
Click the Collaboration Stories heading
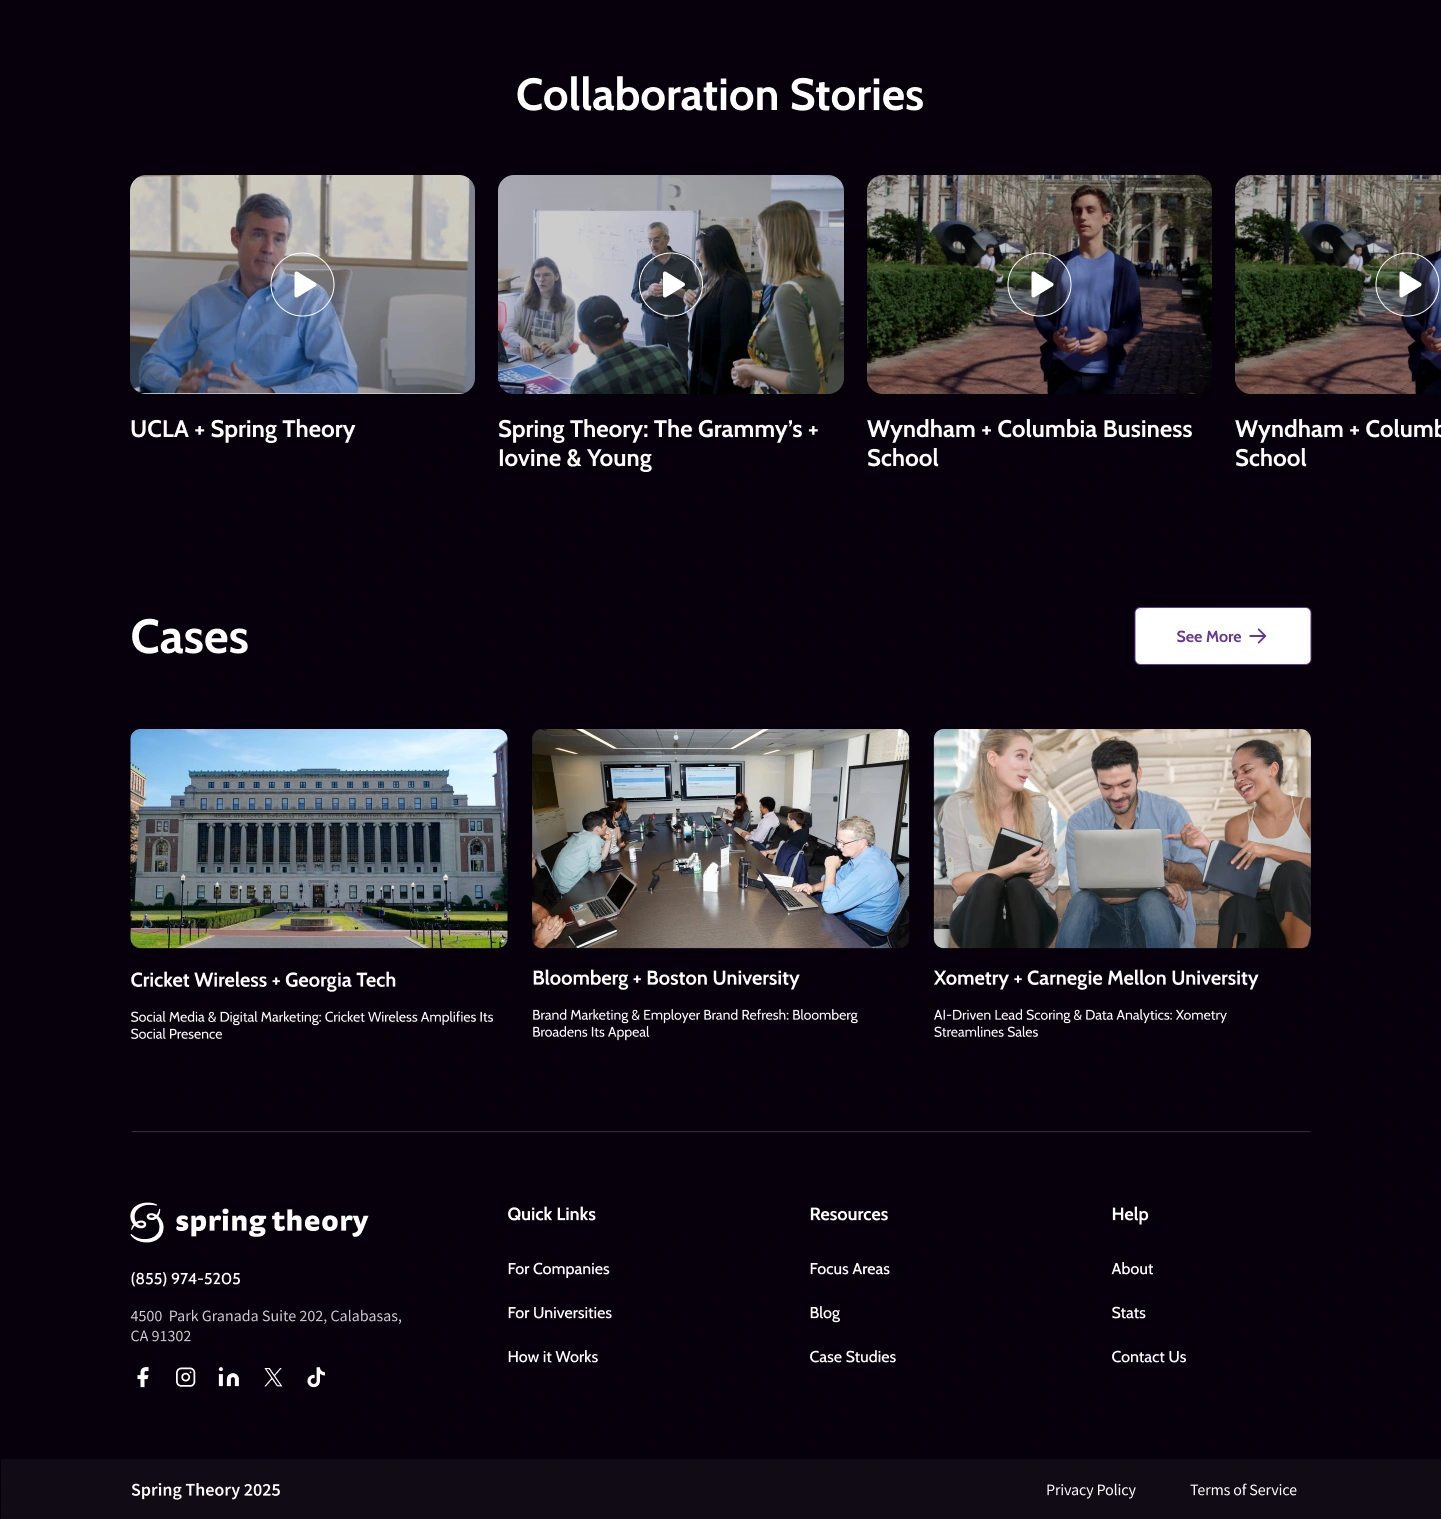(720, 95)
